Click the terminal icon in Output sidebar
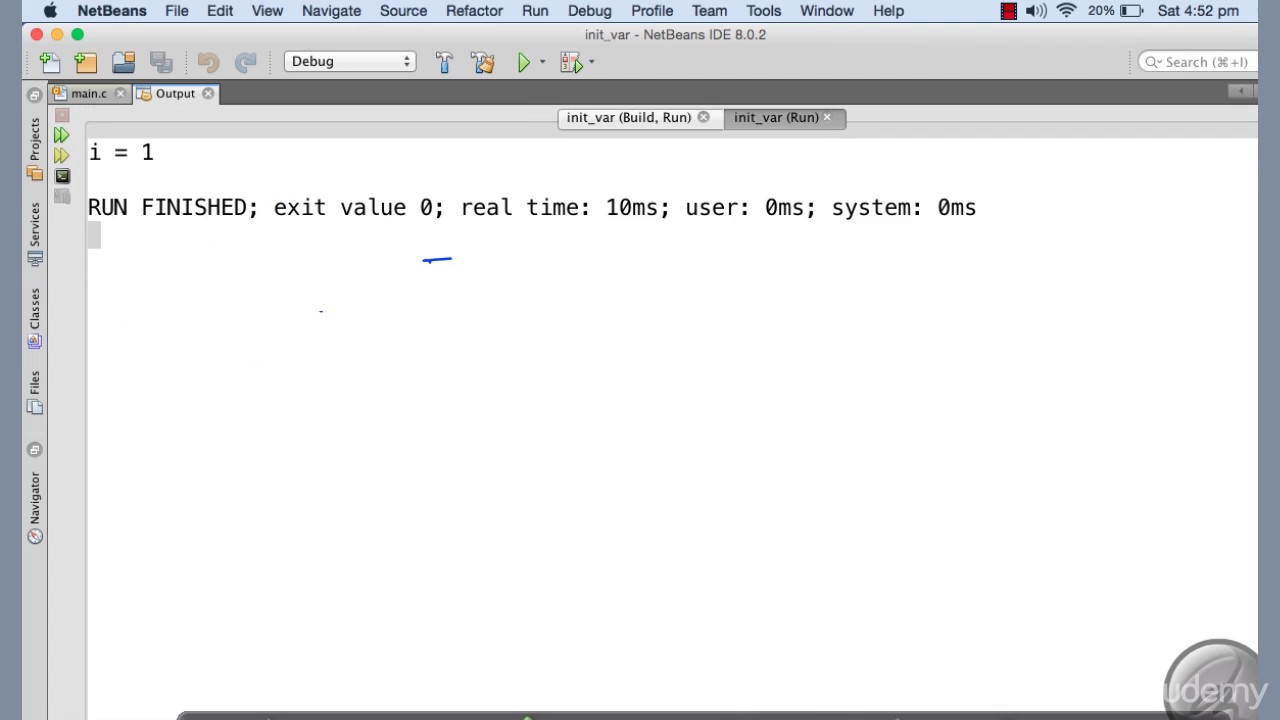Screen dimensions: 1280x720 tap(62, 176)
